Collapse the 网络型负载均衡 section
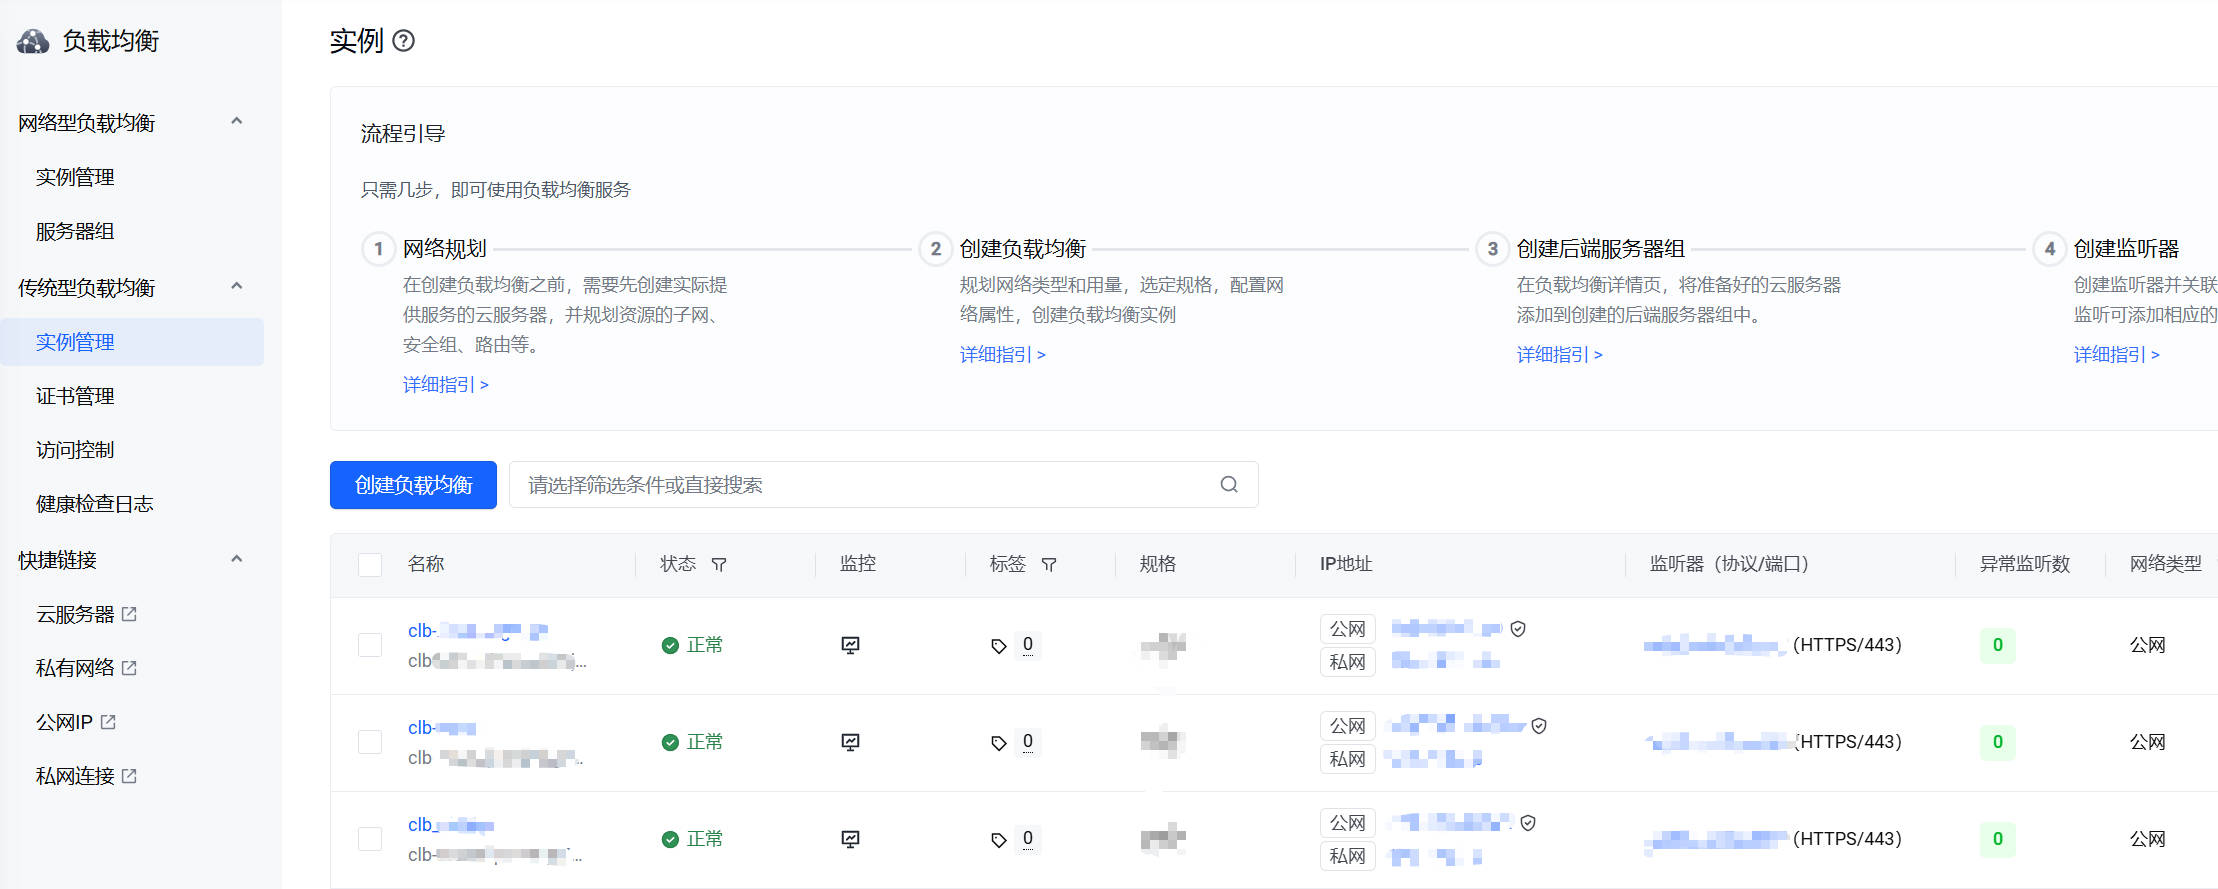This screenshot has width=2218, height=889. 237,121
